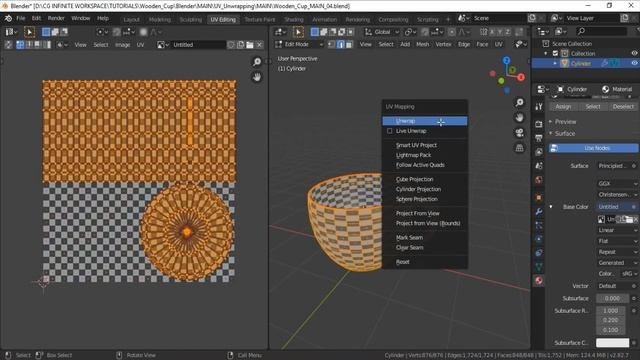
Task: Open the GGX distribution dropdown
Action: tap(617, 184)
